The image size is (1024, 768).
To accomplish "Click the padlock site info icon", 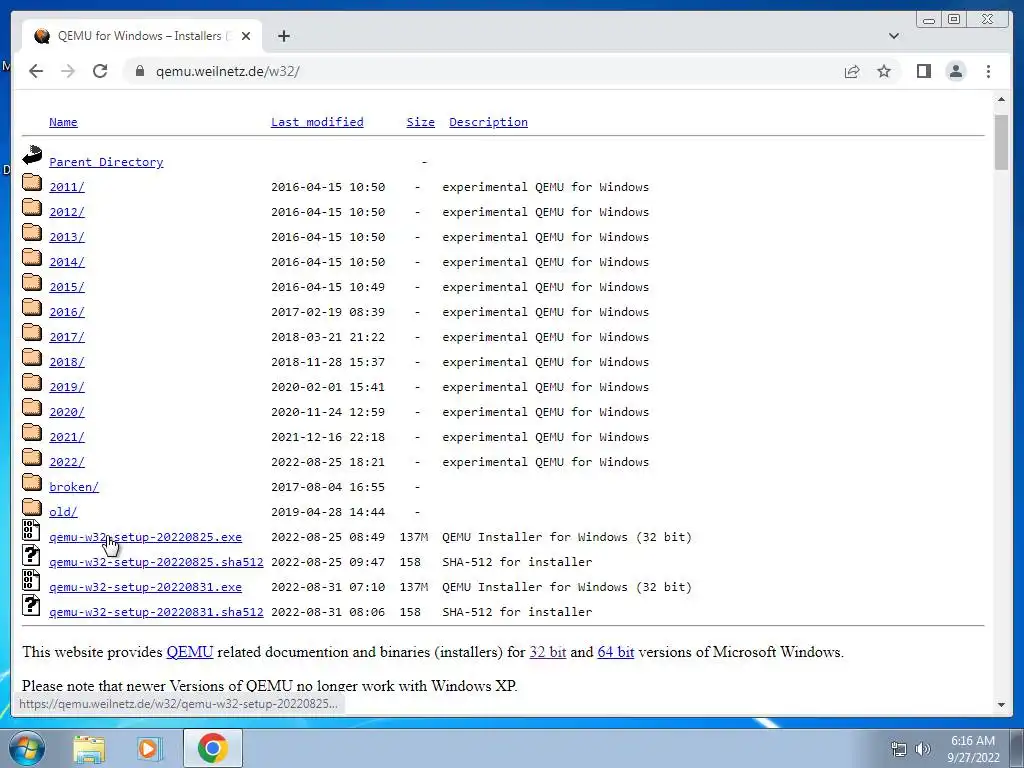I will point(139,71).
